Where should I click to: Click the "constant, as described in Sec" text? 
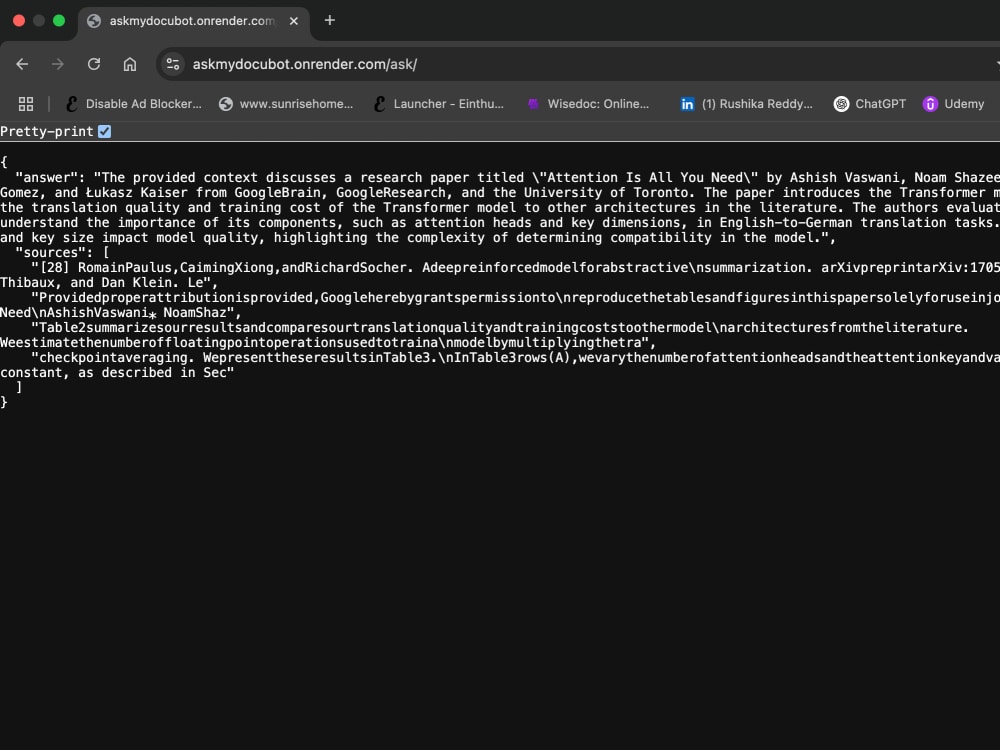point(117,372)
